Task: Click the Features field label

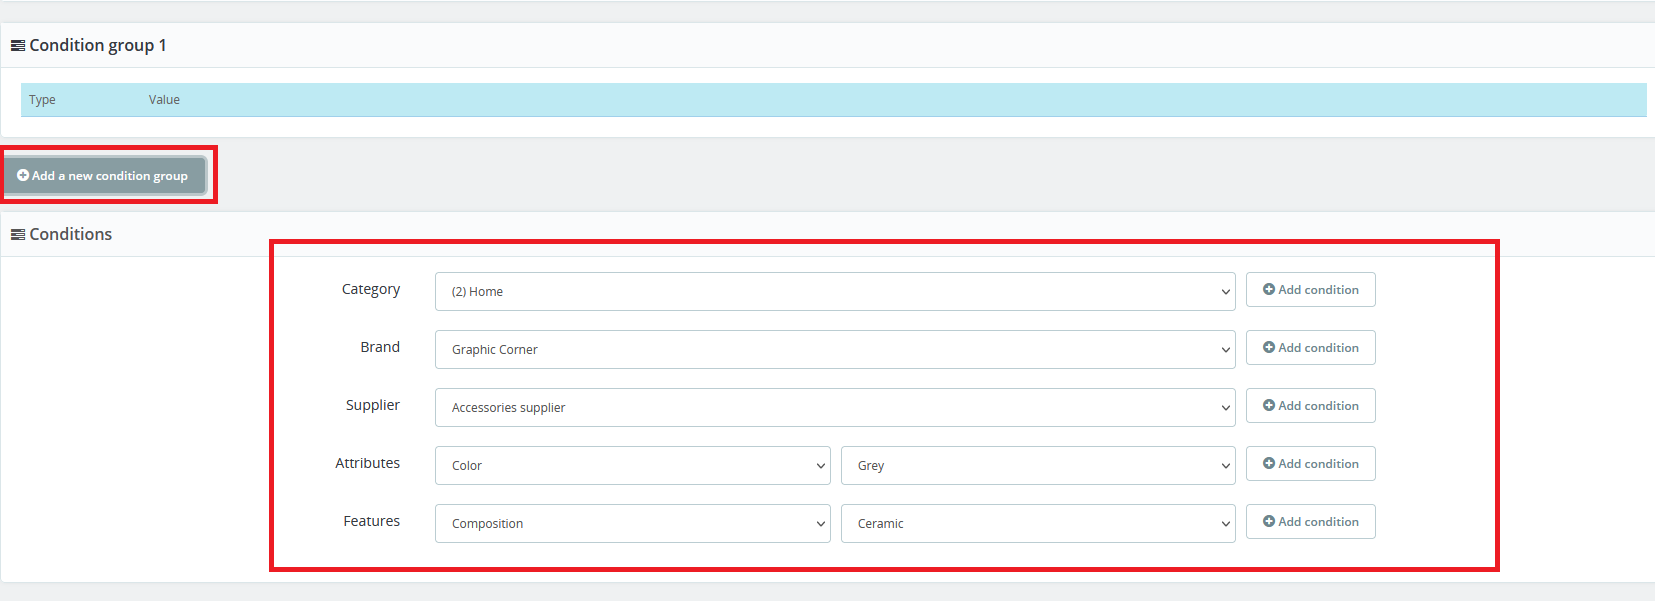Action: click(x=371, y=521)
